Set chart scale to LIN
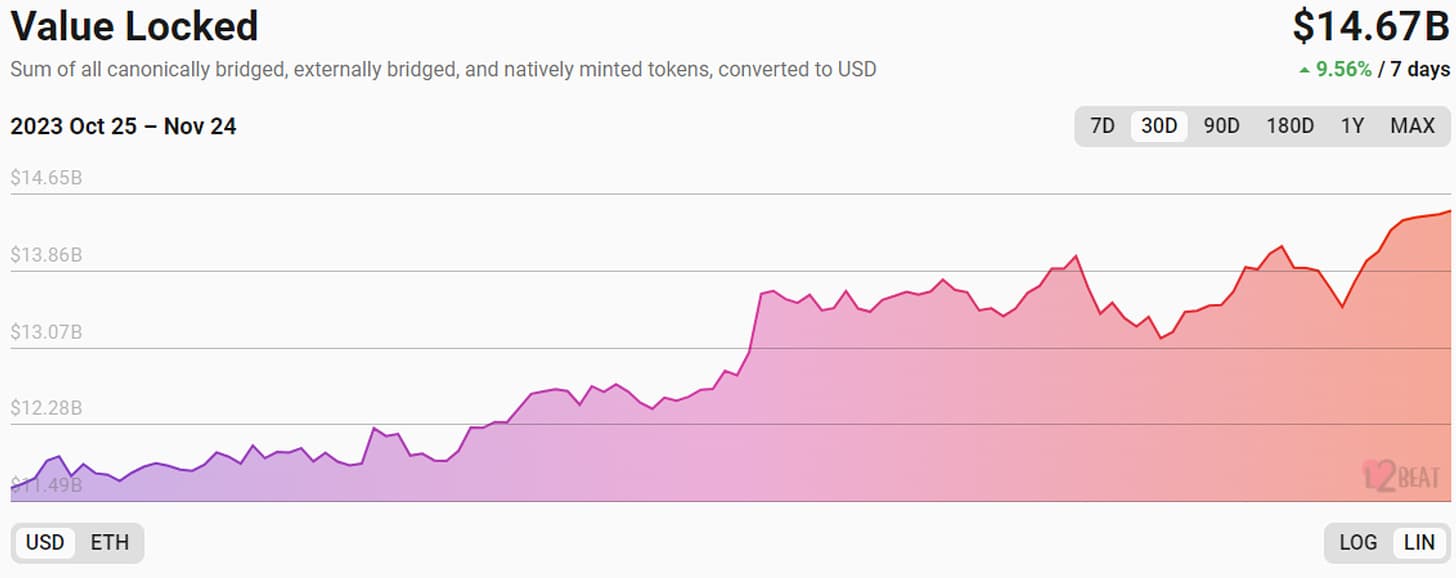Viewport: 1456px width, 578px height. tap(1419, 543)
